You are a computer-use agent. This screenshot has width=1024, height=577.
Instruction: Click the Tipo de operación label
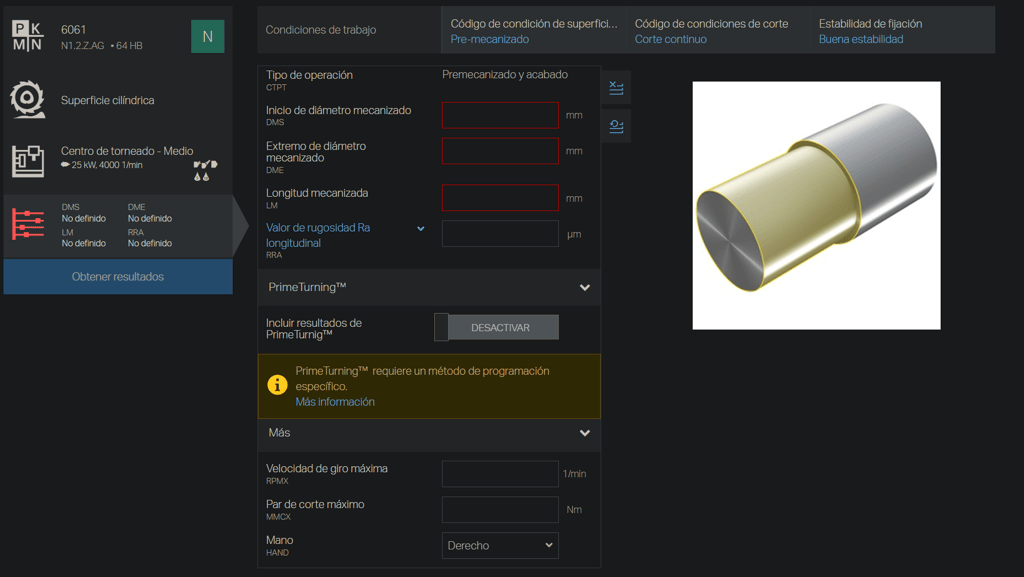(x=309, y=75)
